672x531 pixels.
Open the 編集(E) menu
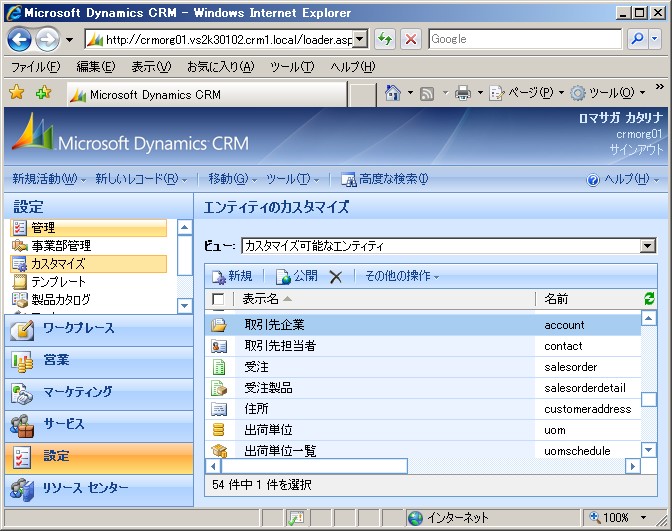pos(96,67)
